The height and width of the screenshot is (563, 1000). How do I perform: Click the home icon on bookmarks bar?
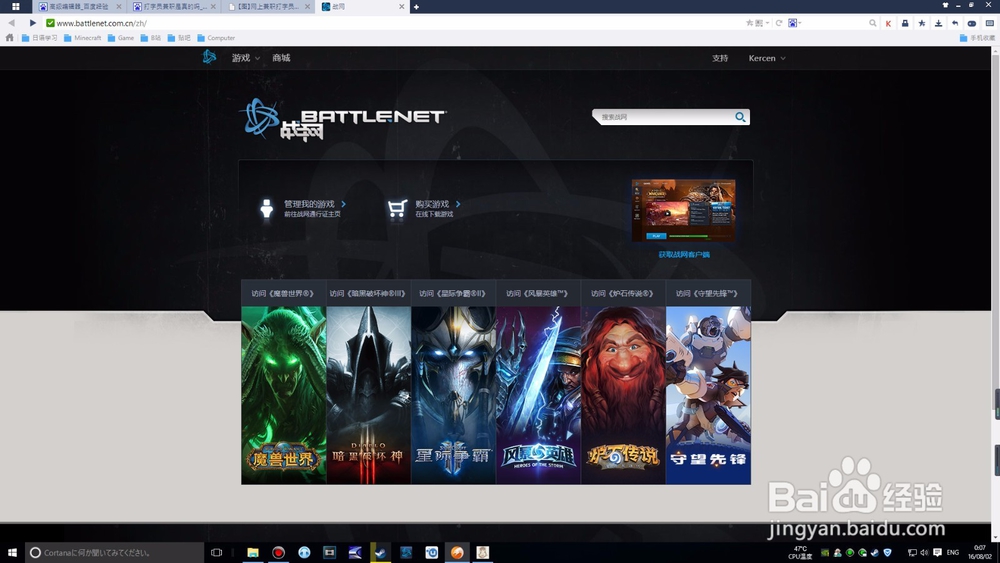(x=10, y=38)
